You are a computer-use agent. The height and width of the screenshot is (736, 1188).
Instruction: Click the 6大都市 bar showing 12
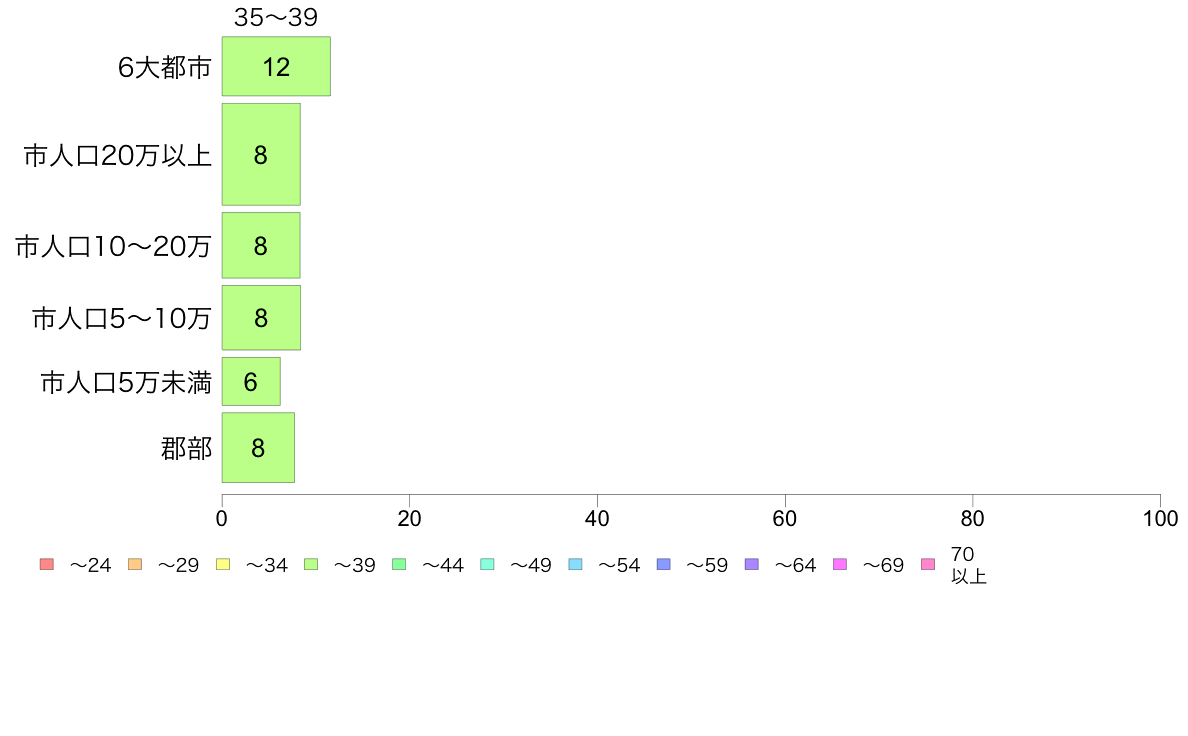[x=276, y=66]
